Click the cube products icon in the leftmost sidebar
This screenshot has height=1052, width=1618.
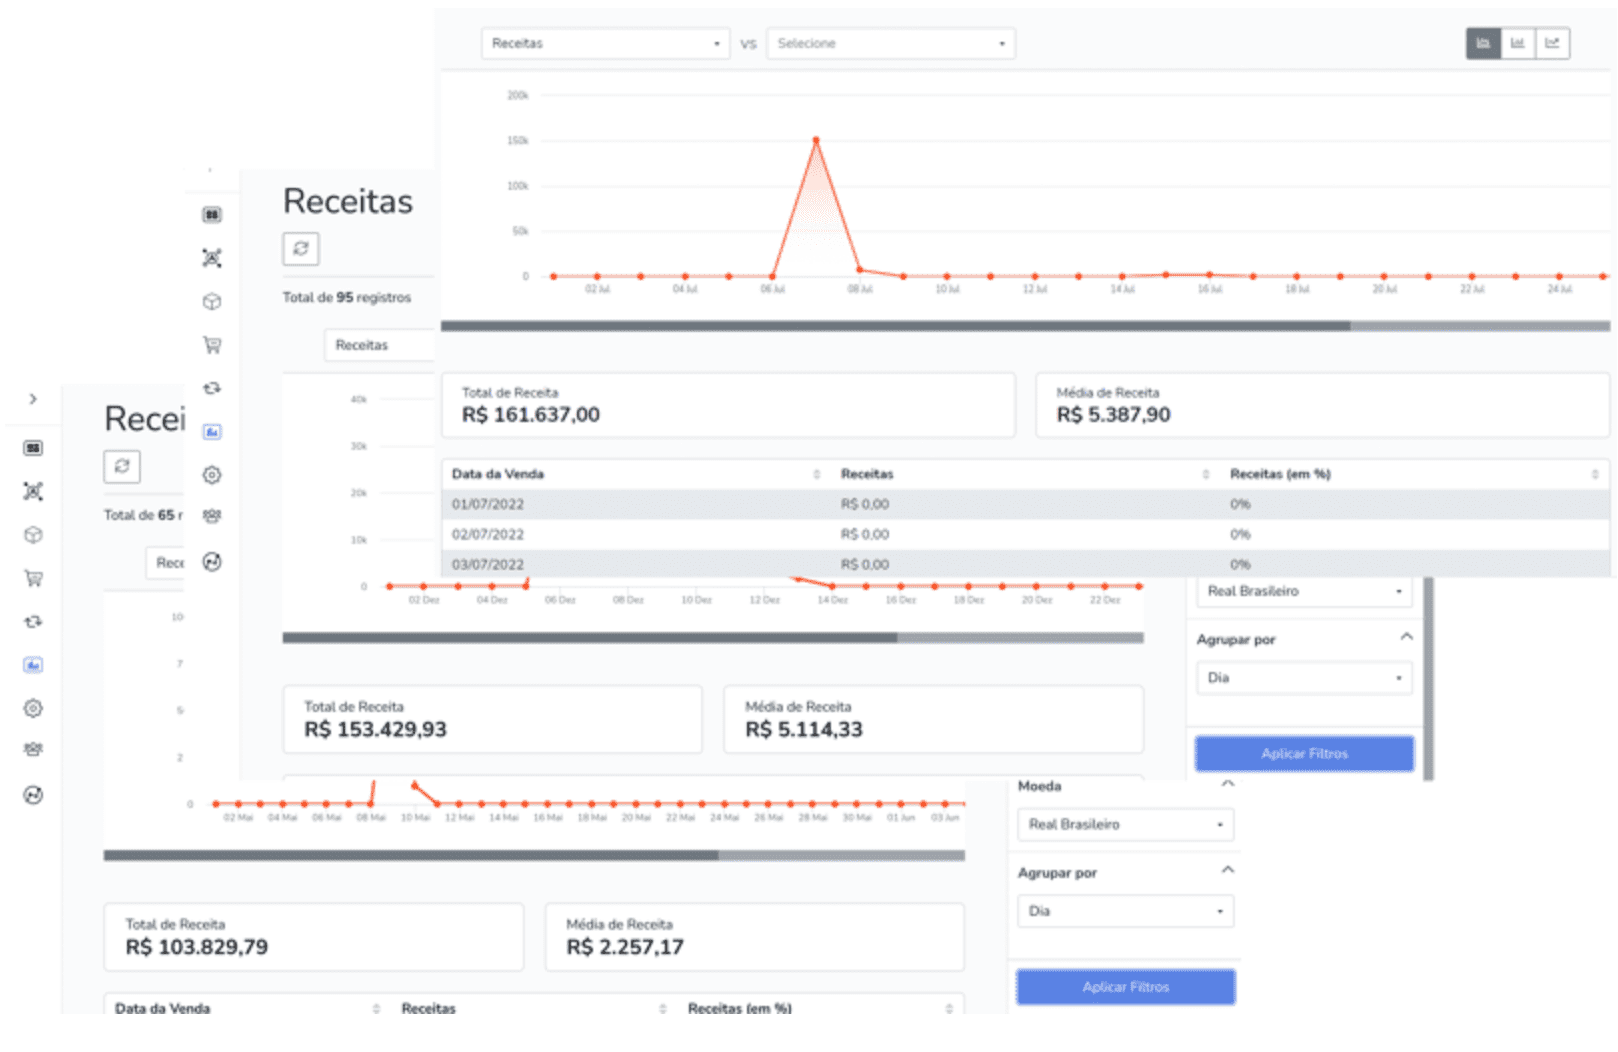point(33,535)
